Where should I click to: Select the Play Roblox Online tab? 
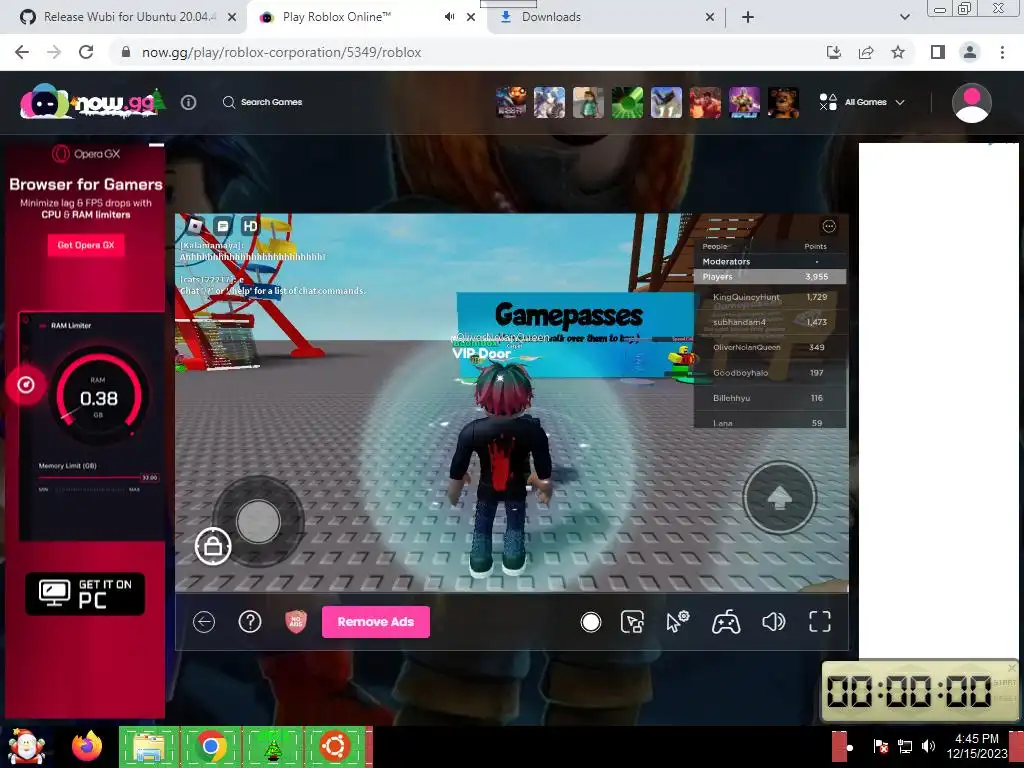(336, 17)
